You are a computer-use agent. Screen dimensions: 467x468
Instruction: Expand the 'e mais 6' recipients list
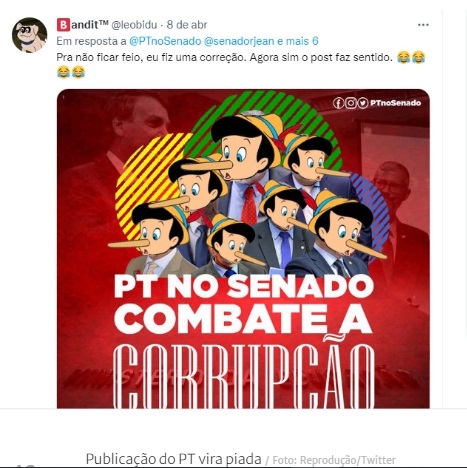coord(298,41)
